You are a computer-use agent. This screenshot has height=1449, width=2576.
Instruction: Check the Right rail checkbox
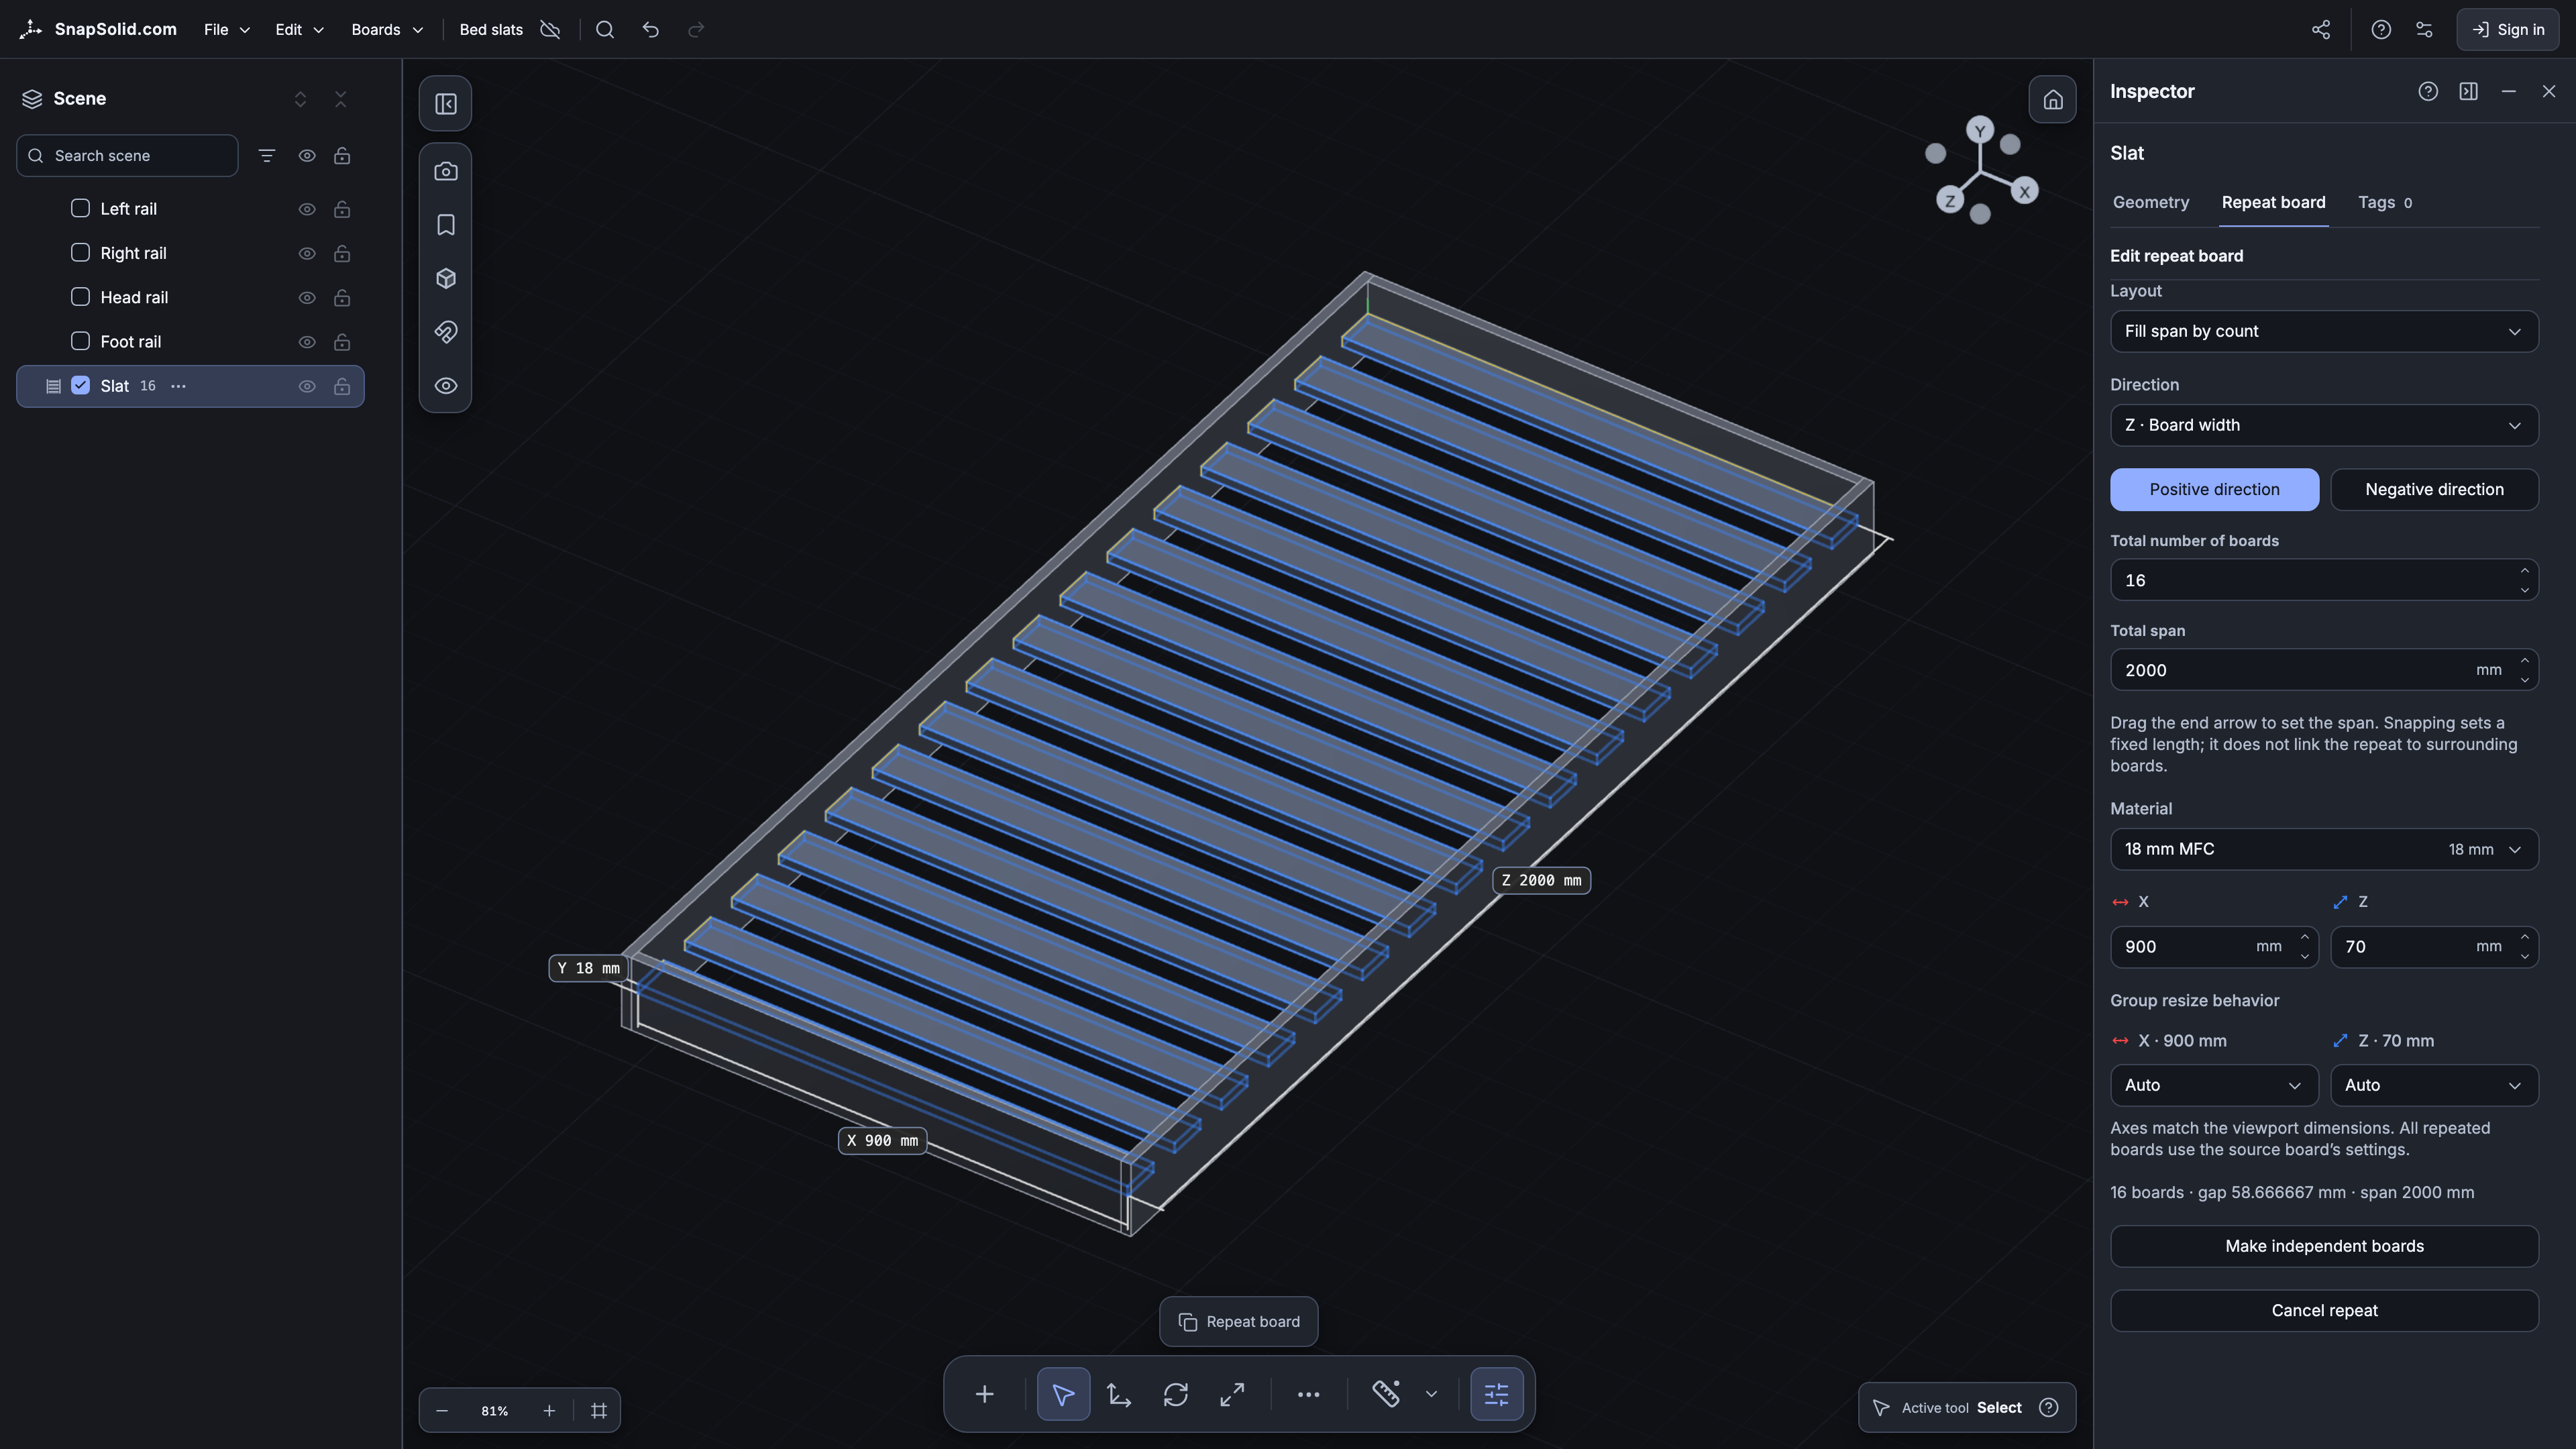(x=81, y=252)
